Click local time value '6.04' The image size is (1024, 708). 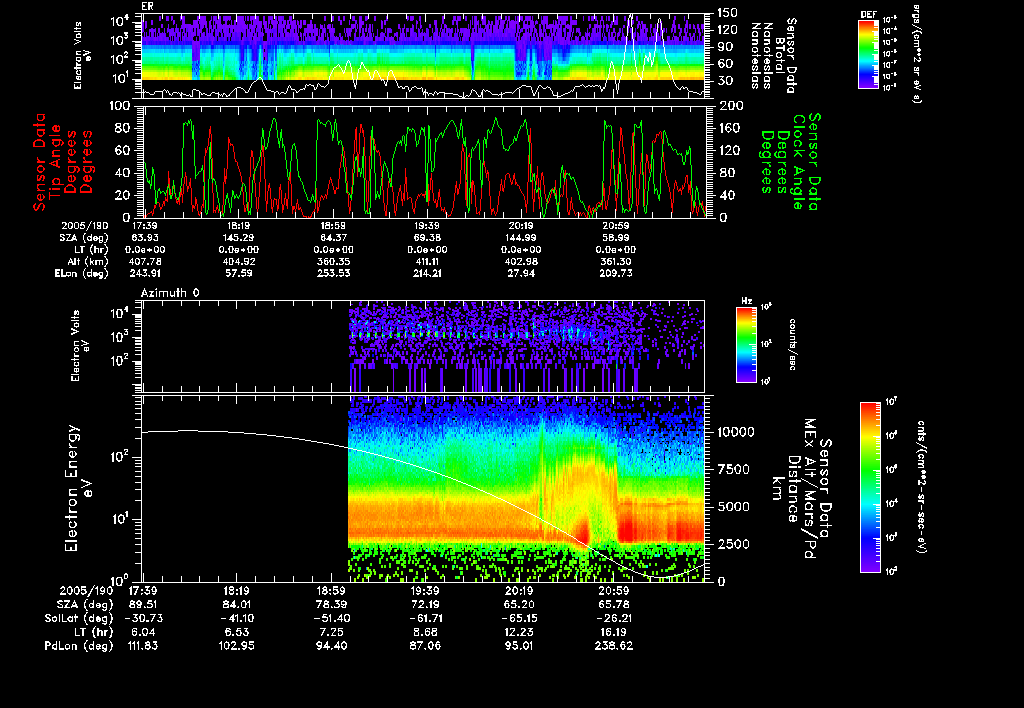[143, 632]
